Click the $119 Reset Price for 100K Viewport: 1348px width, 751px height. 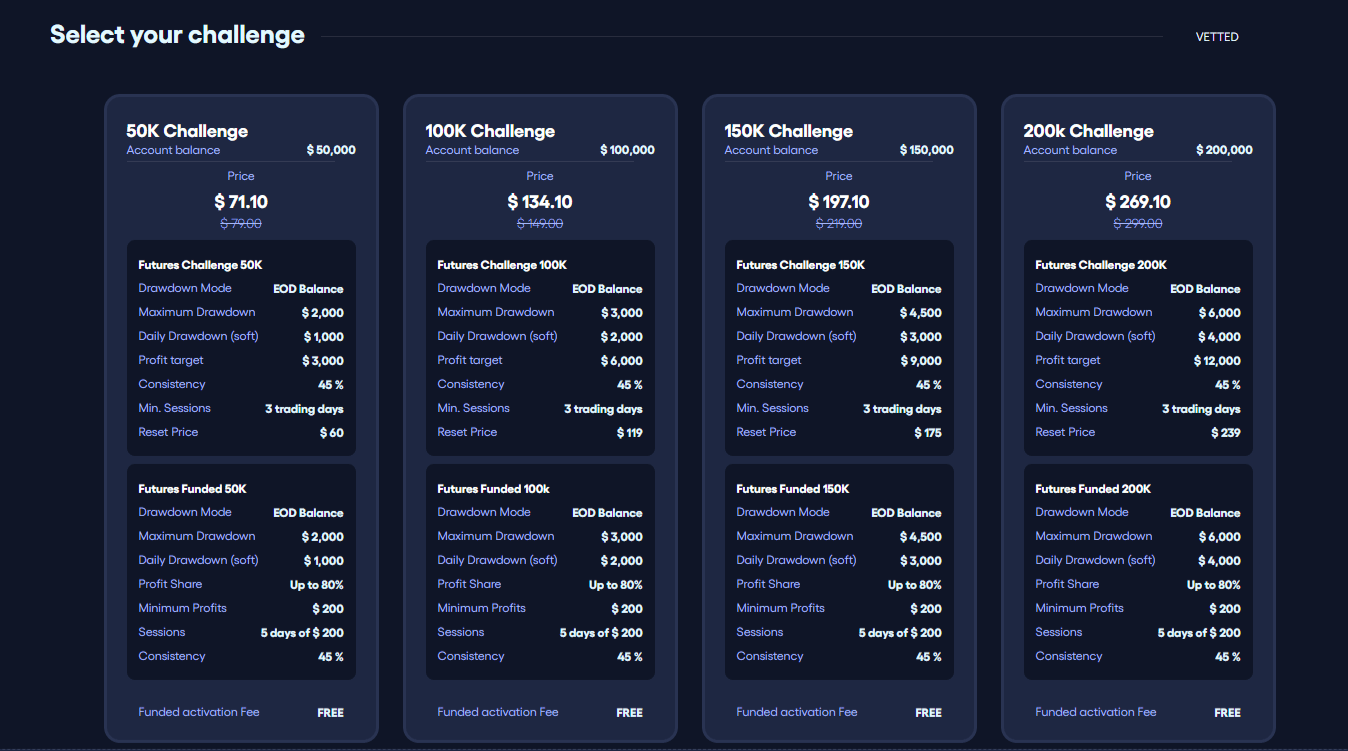coord(540,431)
